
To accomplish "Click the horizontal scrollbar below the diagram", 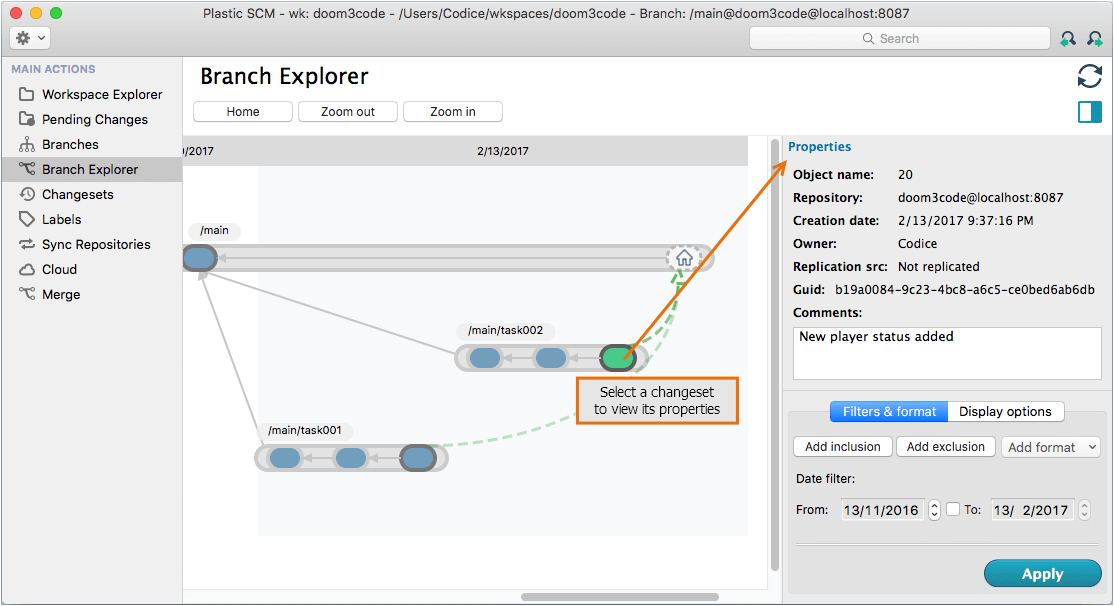I will pyautogui.click(x=620, y=597).
